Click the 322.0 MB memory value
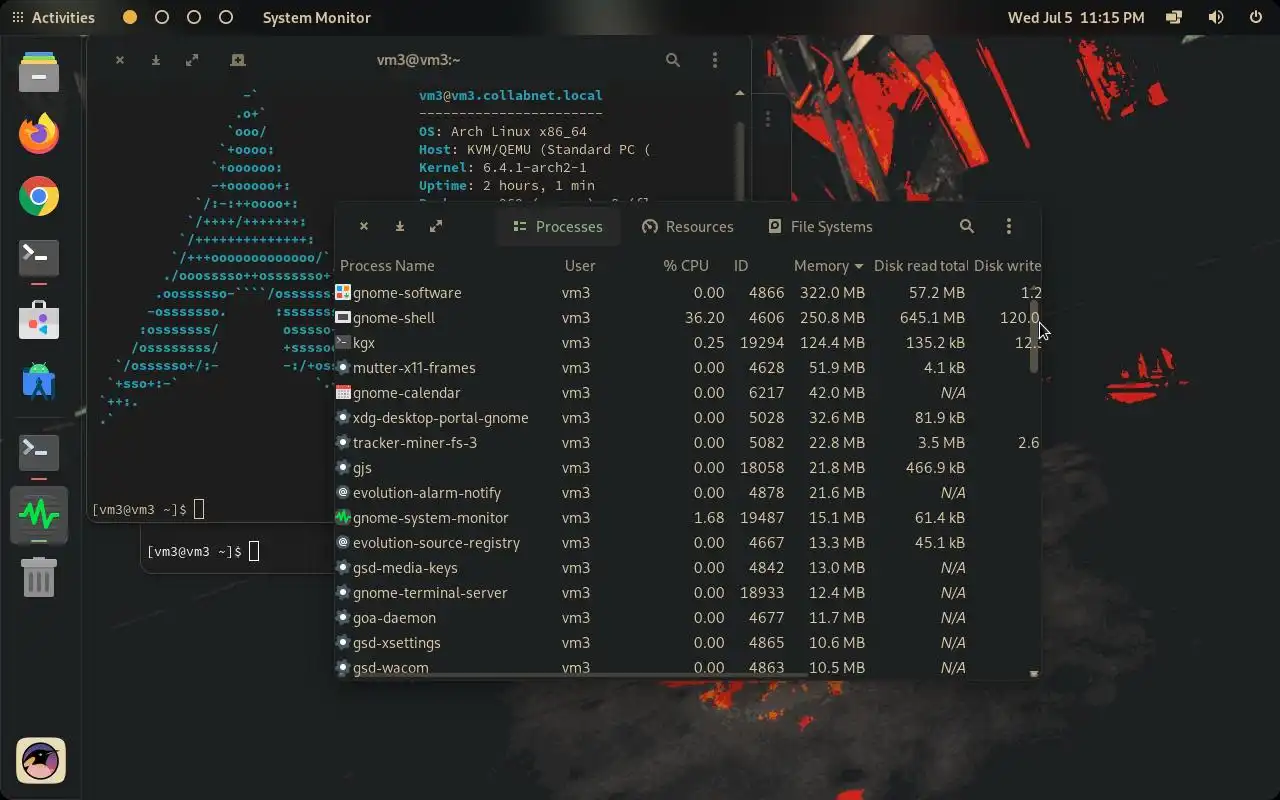 [832, 292]
